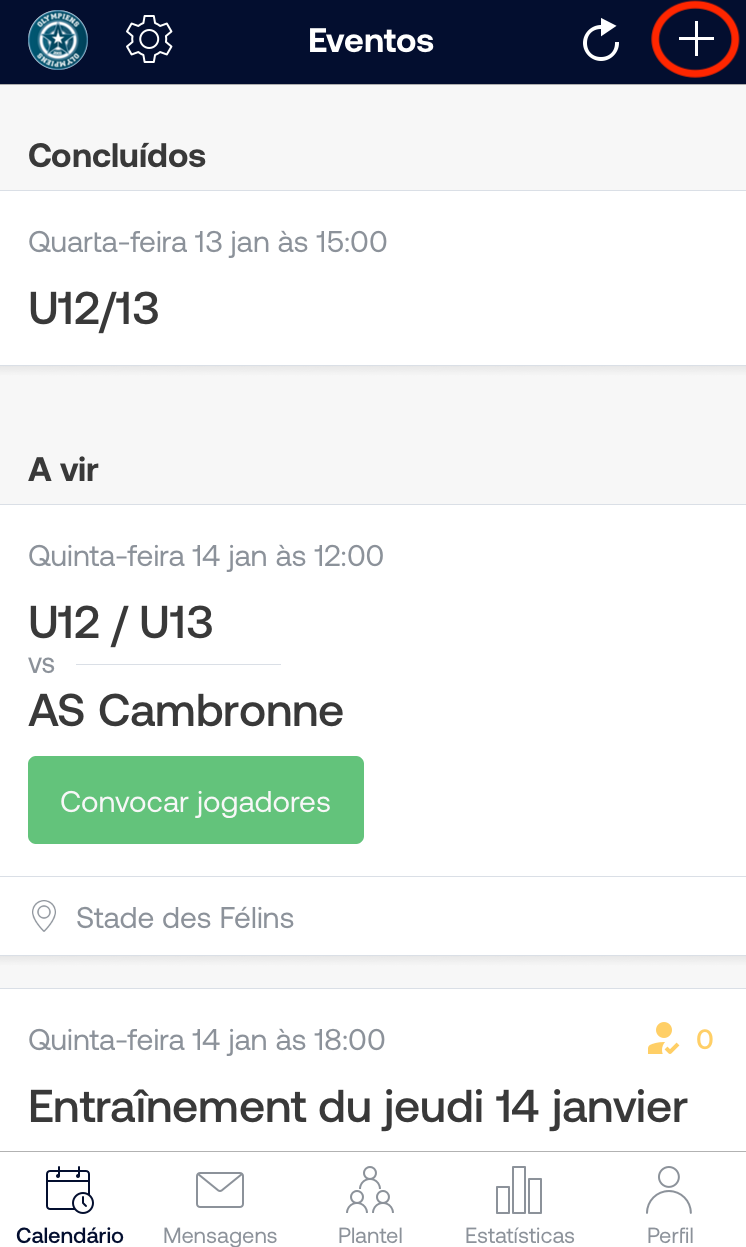The width and height of the screenshot is (746, 1247).
Task: Go to the Perfil tab
Action: point(669,1203)
